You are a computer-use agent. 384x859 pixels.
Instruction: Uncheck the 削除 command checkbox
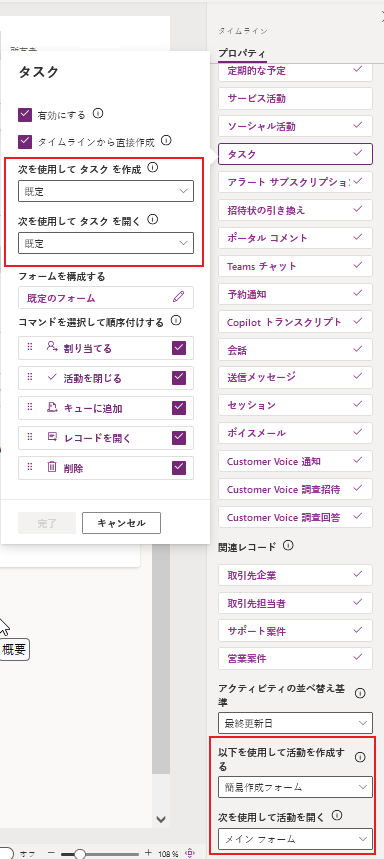point(179,468)
